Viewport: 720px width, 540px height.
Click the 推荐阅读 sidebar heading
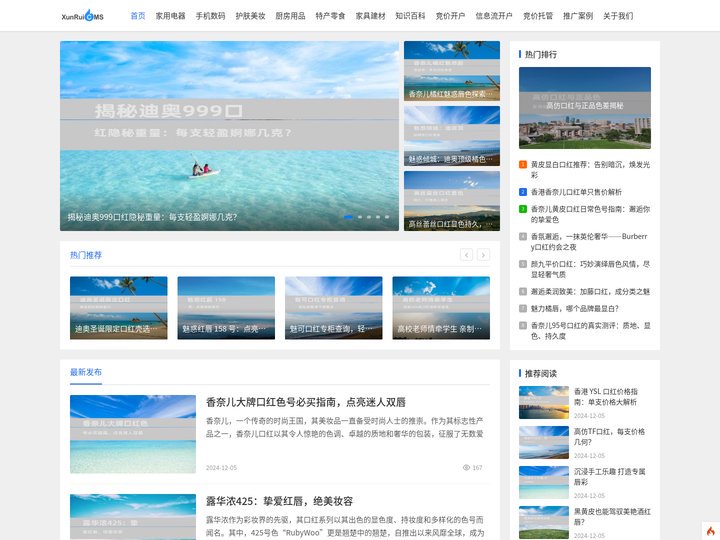click(540, 373)
